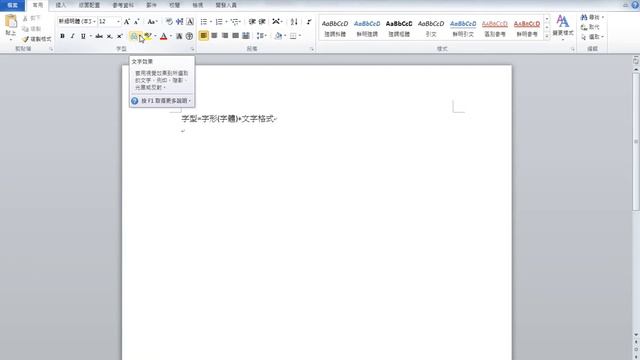Click the Numbering list icon
This screenshot has width=640, height=360.
pos(219,22)
